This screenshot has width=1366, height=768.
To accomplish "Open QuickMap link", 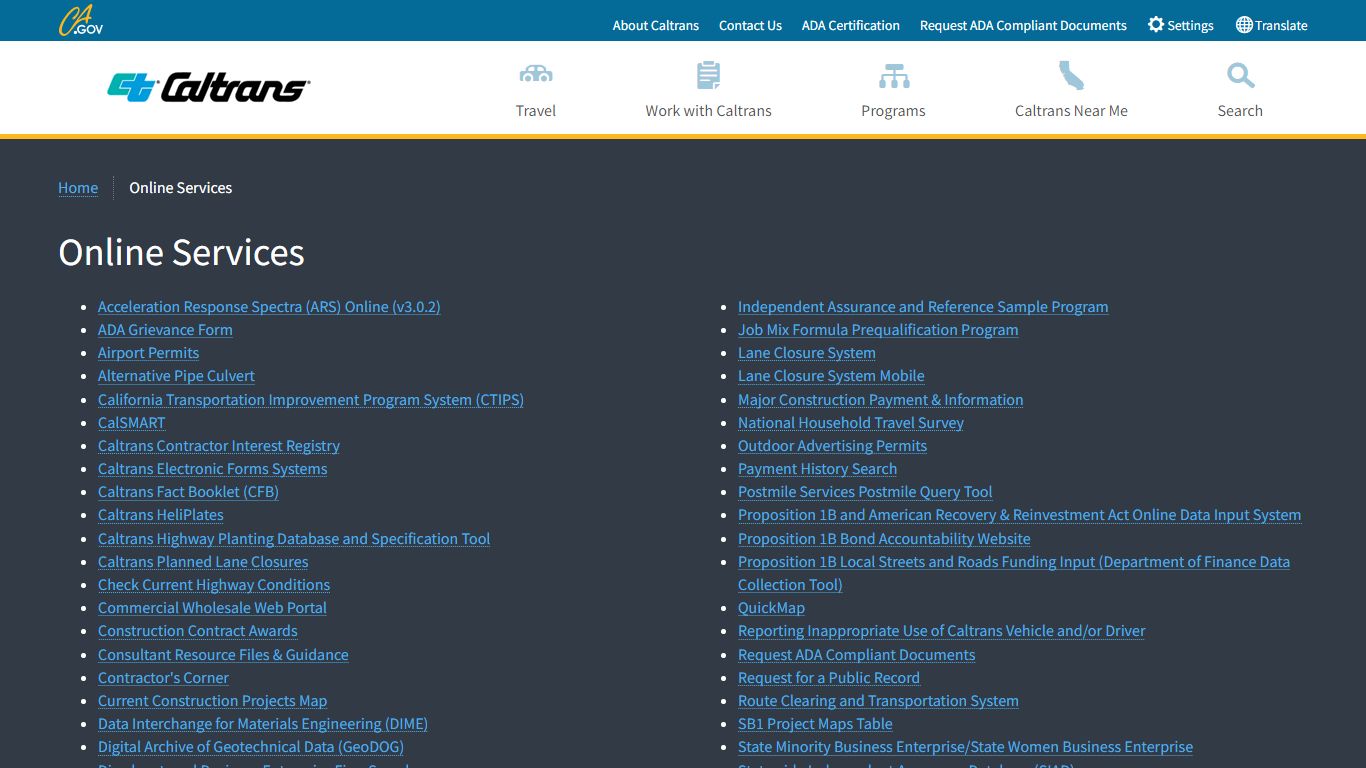I will 771,608.
